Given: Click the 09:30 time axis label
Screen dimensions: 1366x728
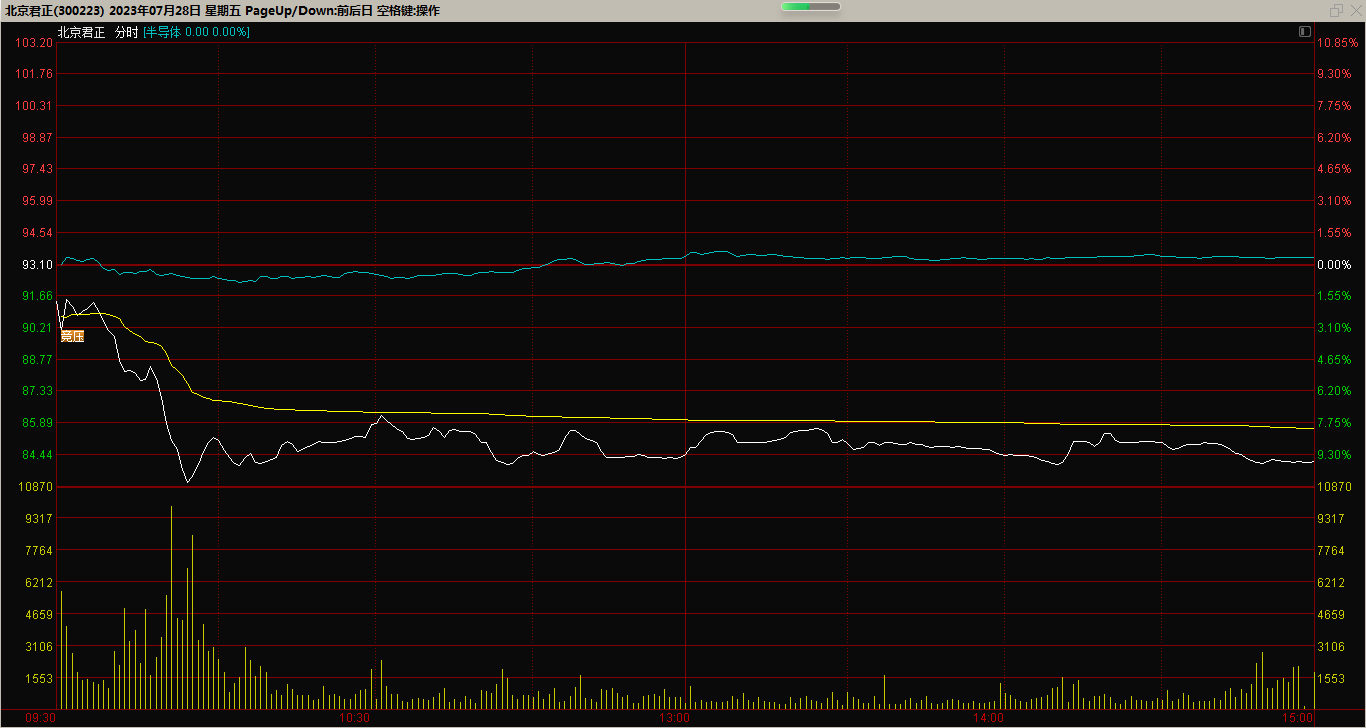Looking at the screenshot, I should point(40,718).
